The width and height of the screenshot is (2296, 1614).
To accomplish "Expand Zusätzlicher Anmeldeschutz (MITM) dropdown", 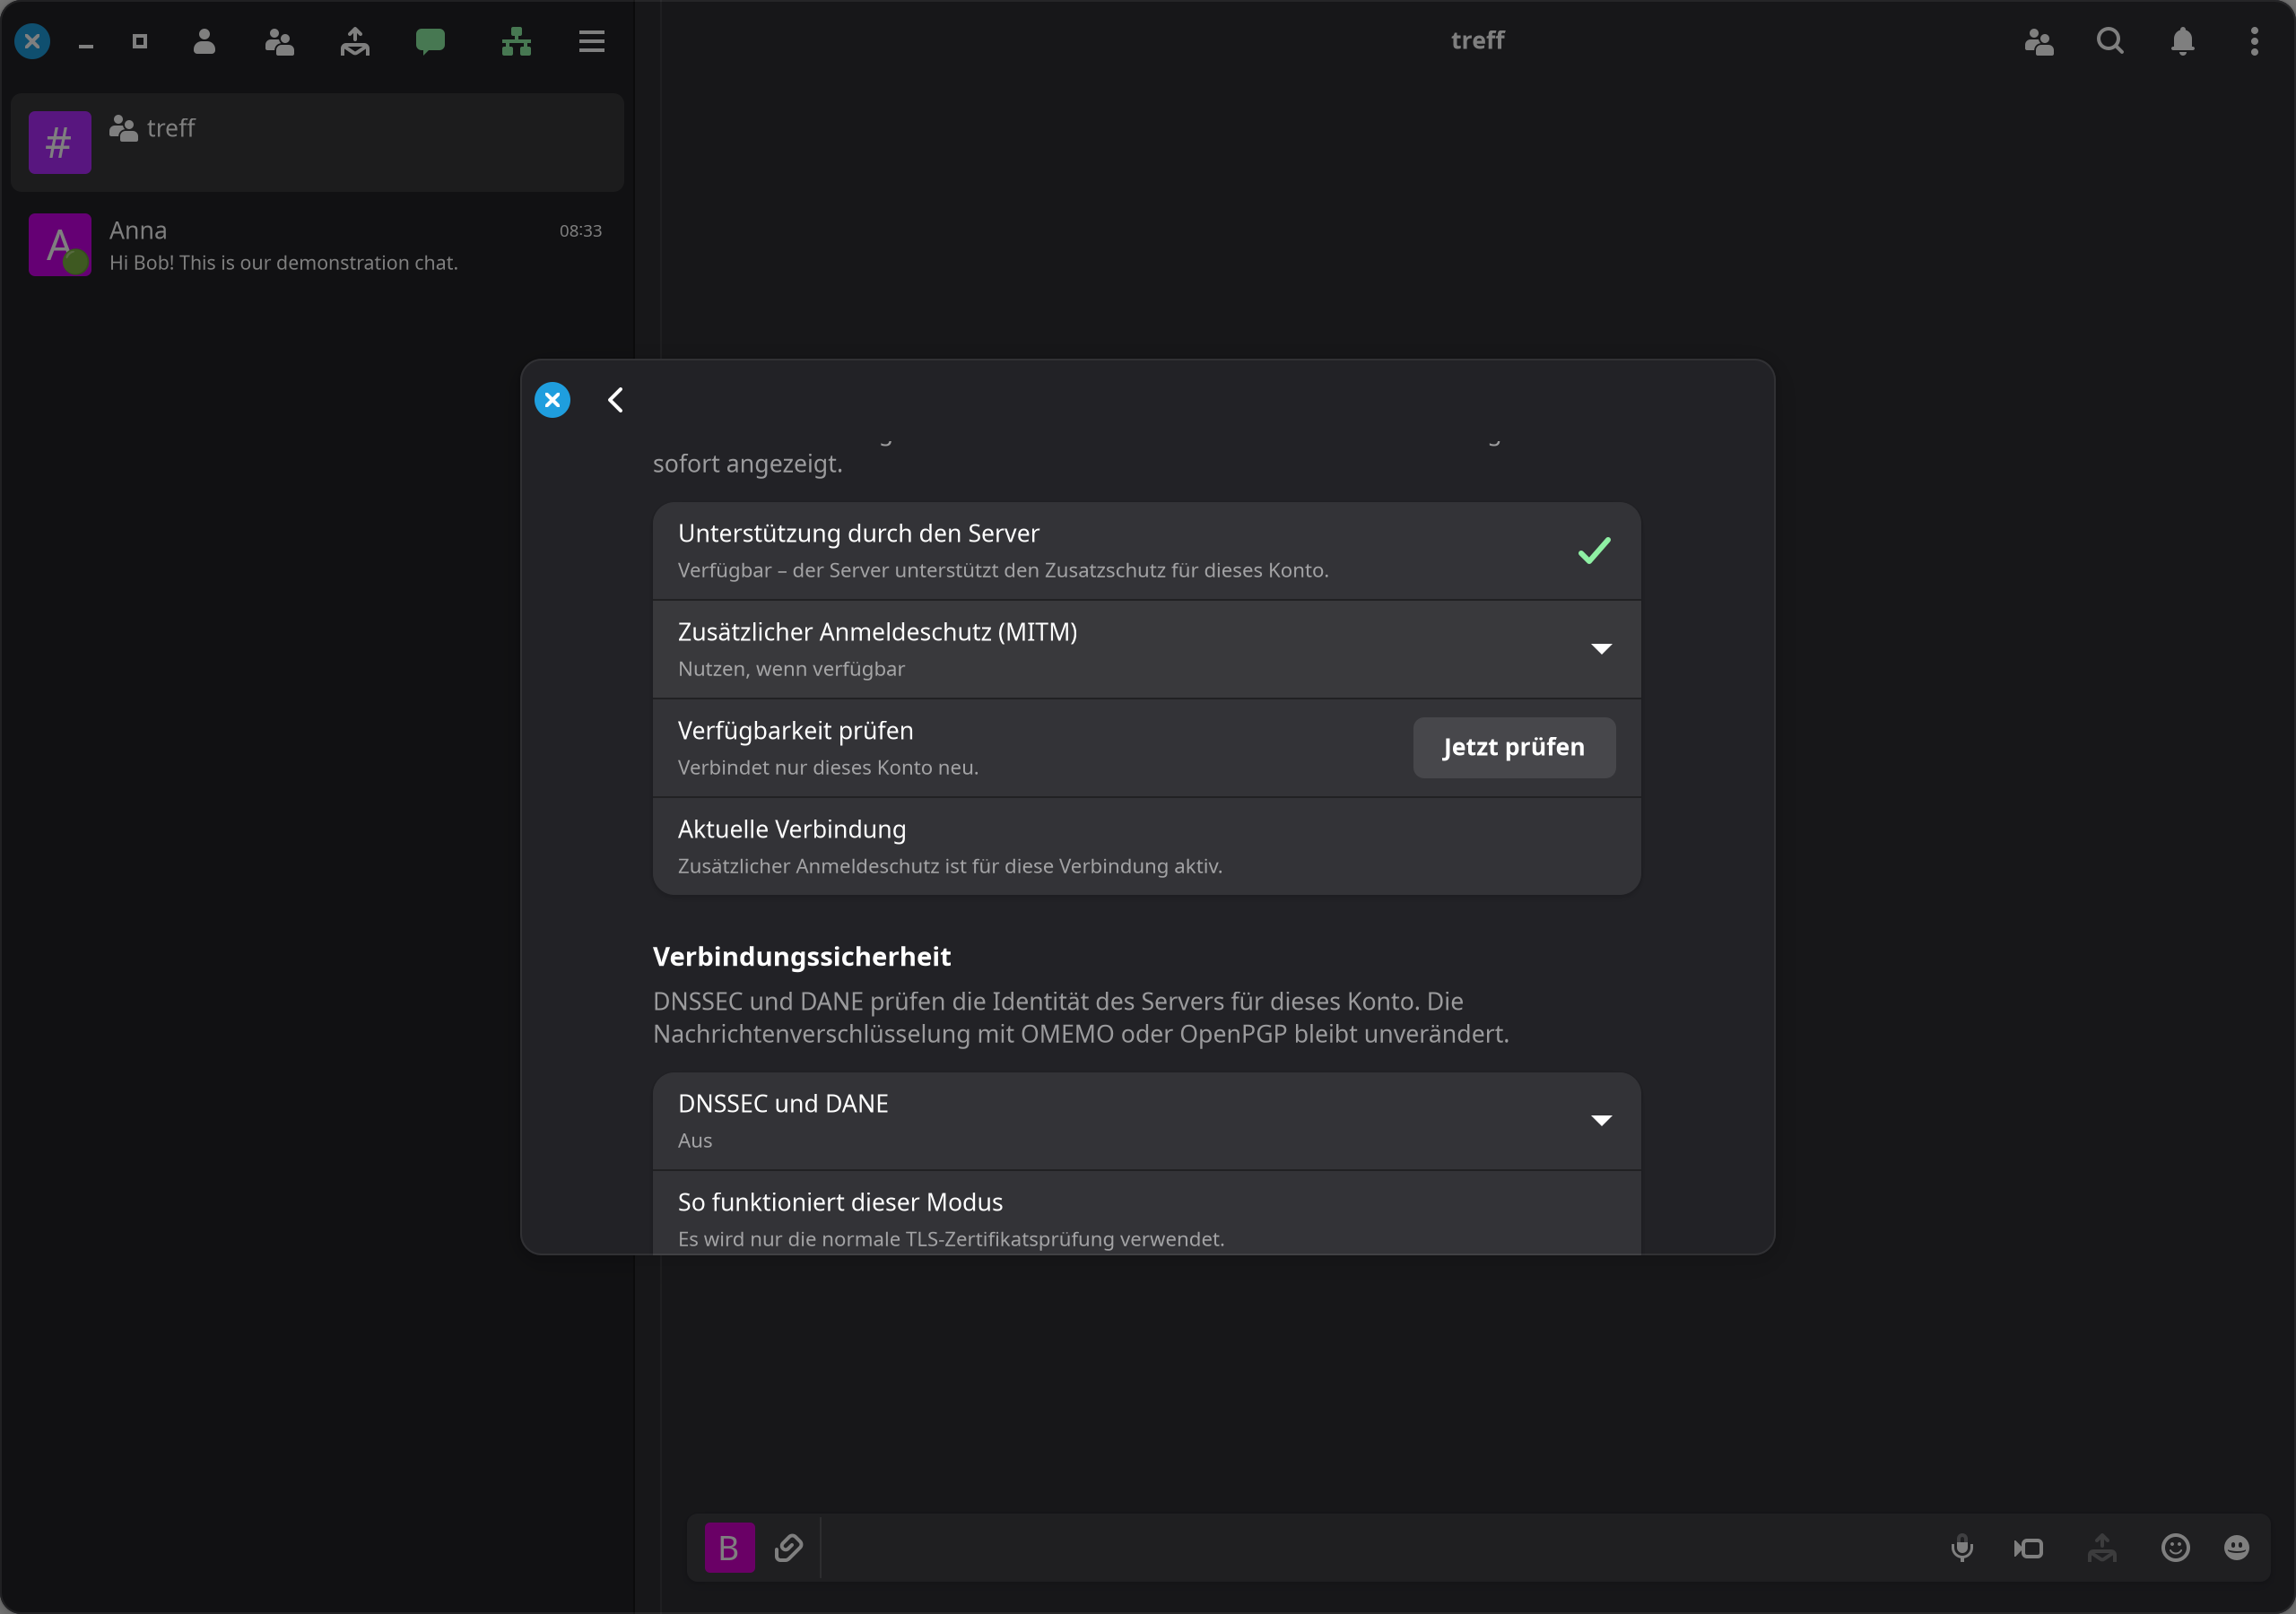I will click(x=1146, y=649).
